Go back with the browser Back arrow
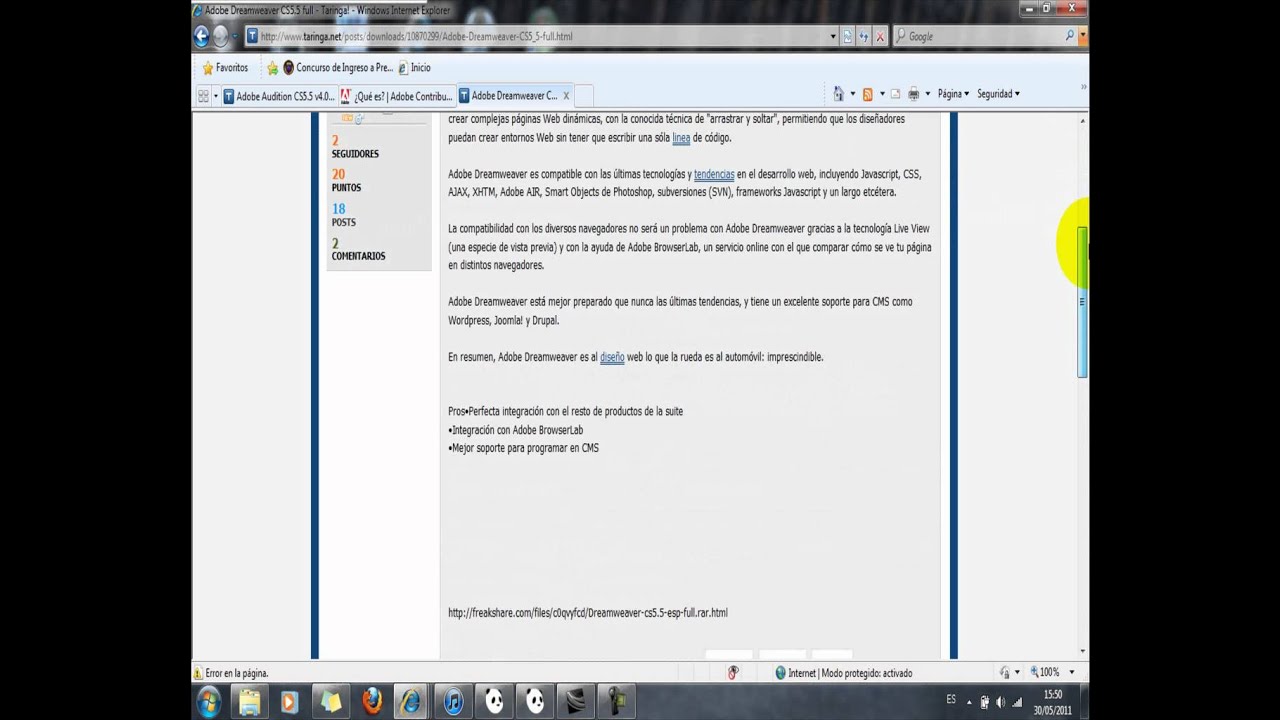The height and width of the screenshot is (720, 1280). click(x=201, y=37)
